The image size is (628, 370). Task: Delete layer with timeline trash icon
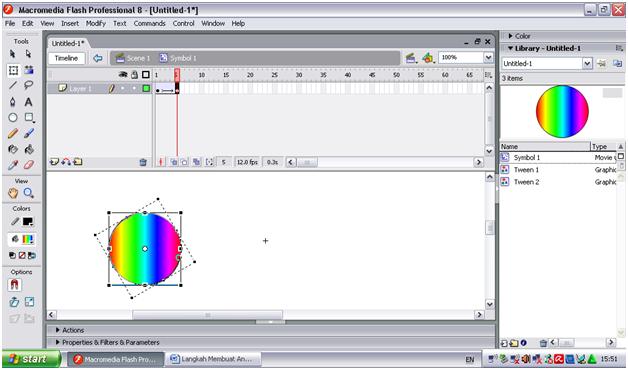(x=143, y=162)
